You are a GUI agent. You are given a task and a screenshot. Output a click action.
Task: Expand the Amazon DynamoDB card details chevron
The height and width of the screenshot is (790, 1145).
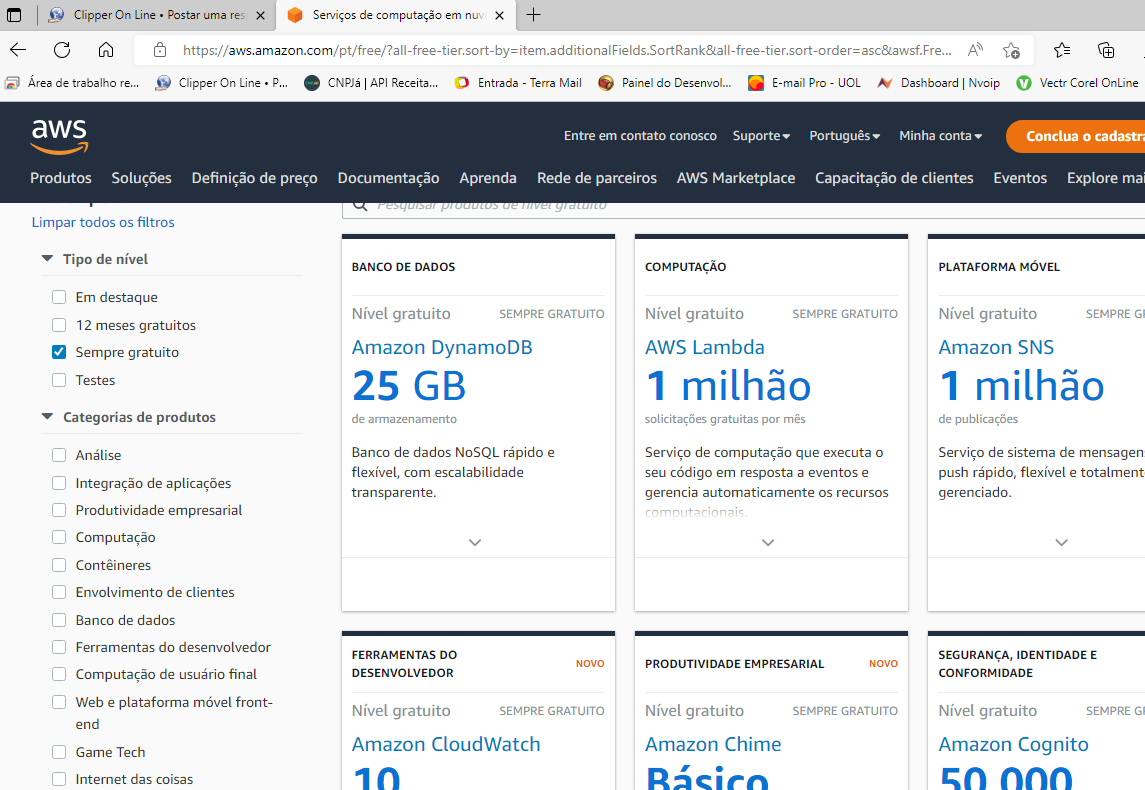click(x=475, y=542)
